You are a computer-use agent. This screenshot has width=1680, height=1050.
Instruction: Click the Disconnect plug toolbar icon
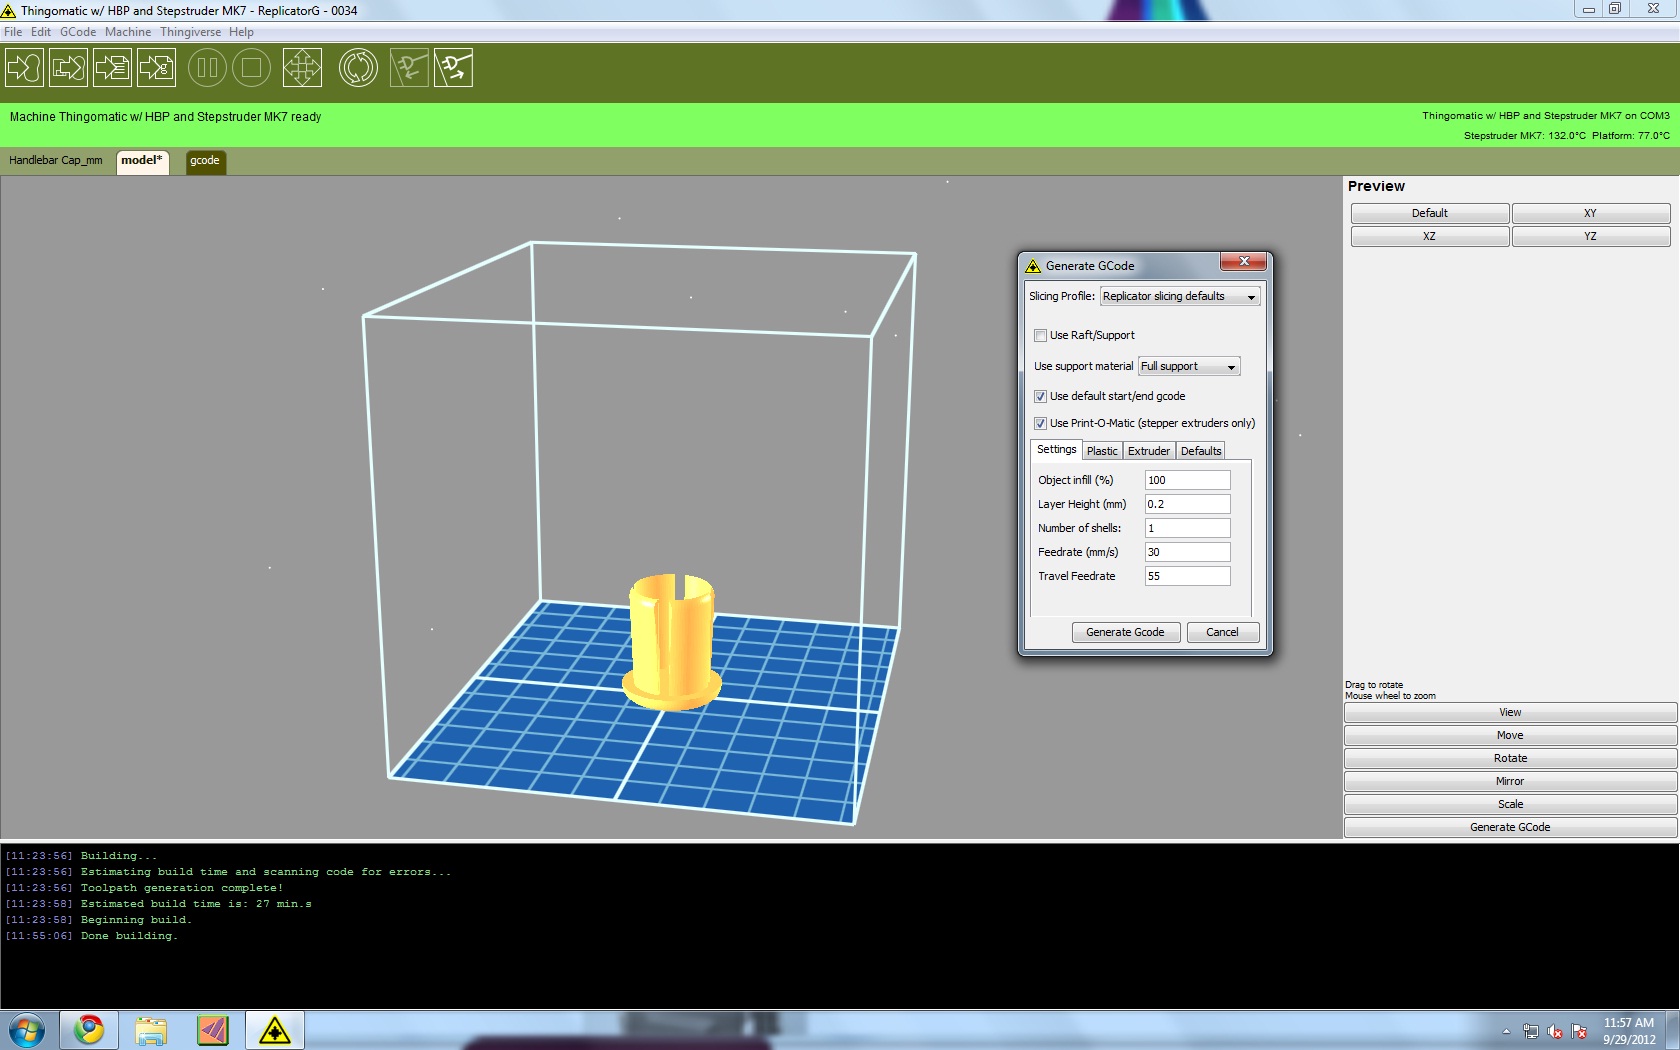coord(453,68)
